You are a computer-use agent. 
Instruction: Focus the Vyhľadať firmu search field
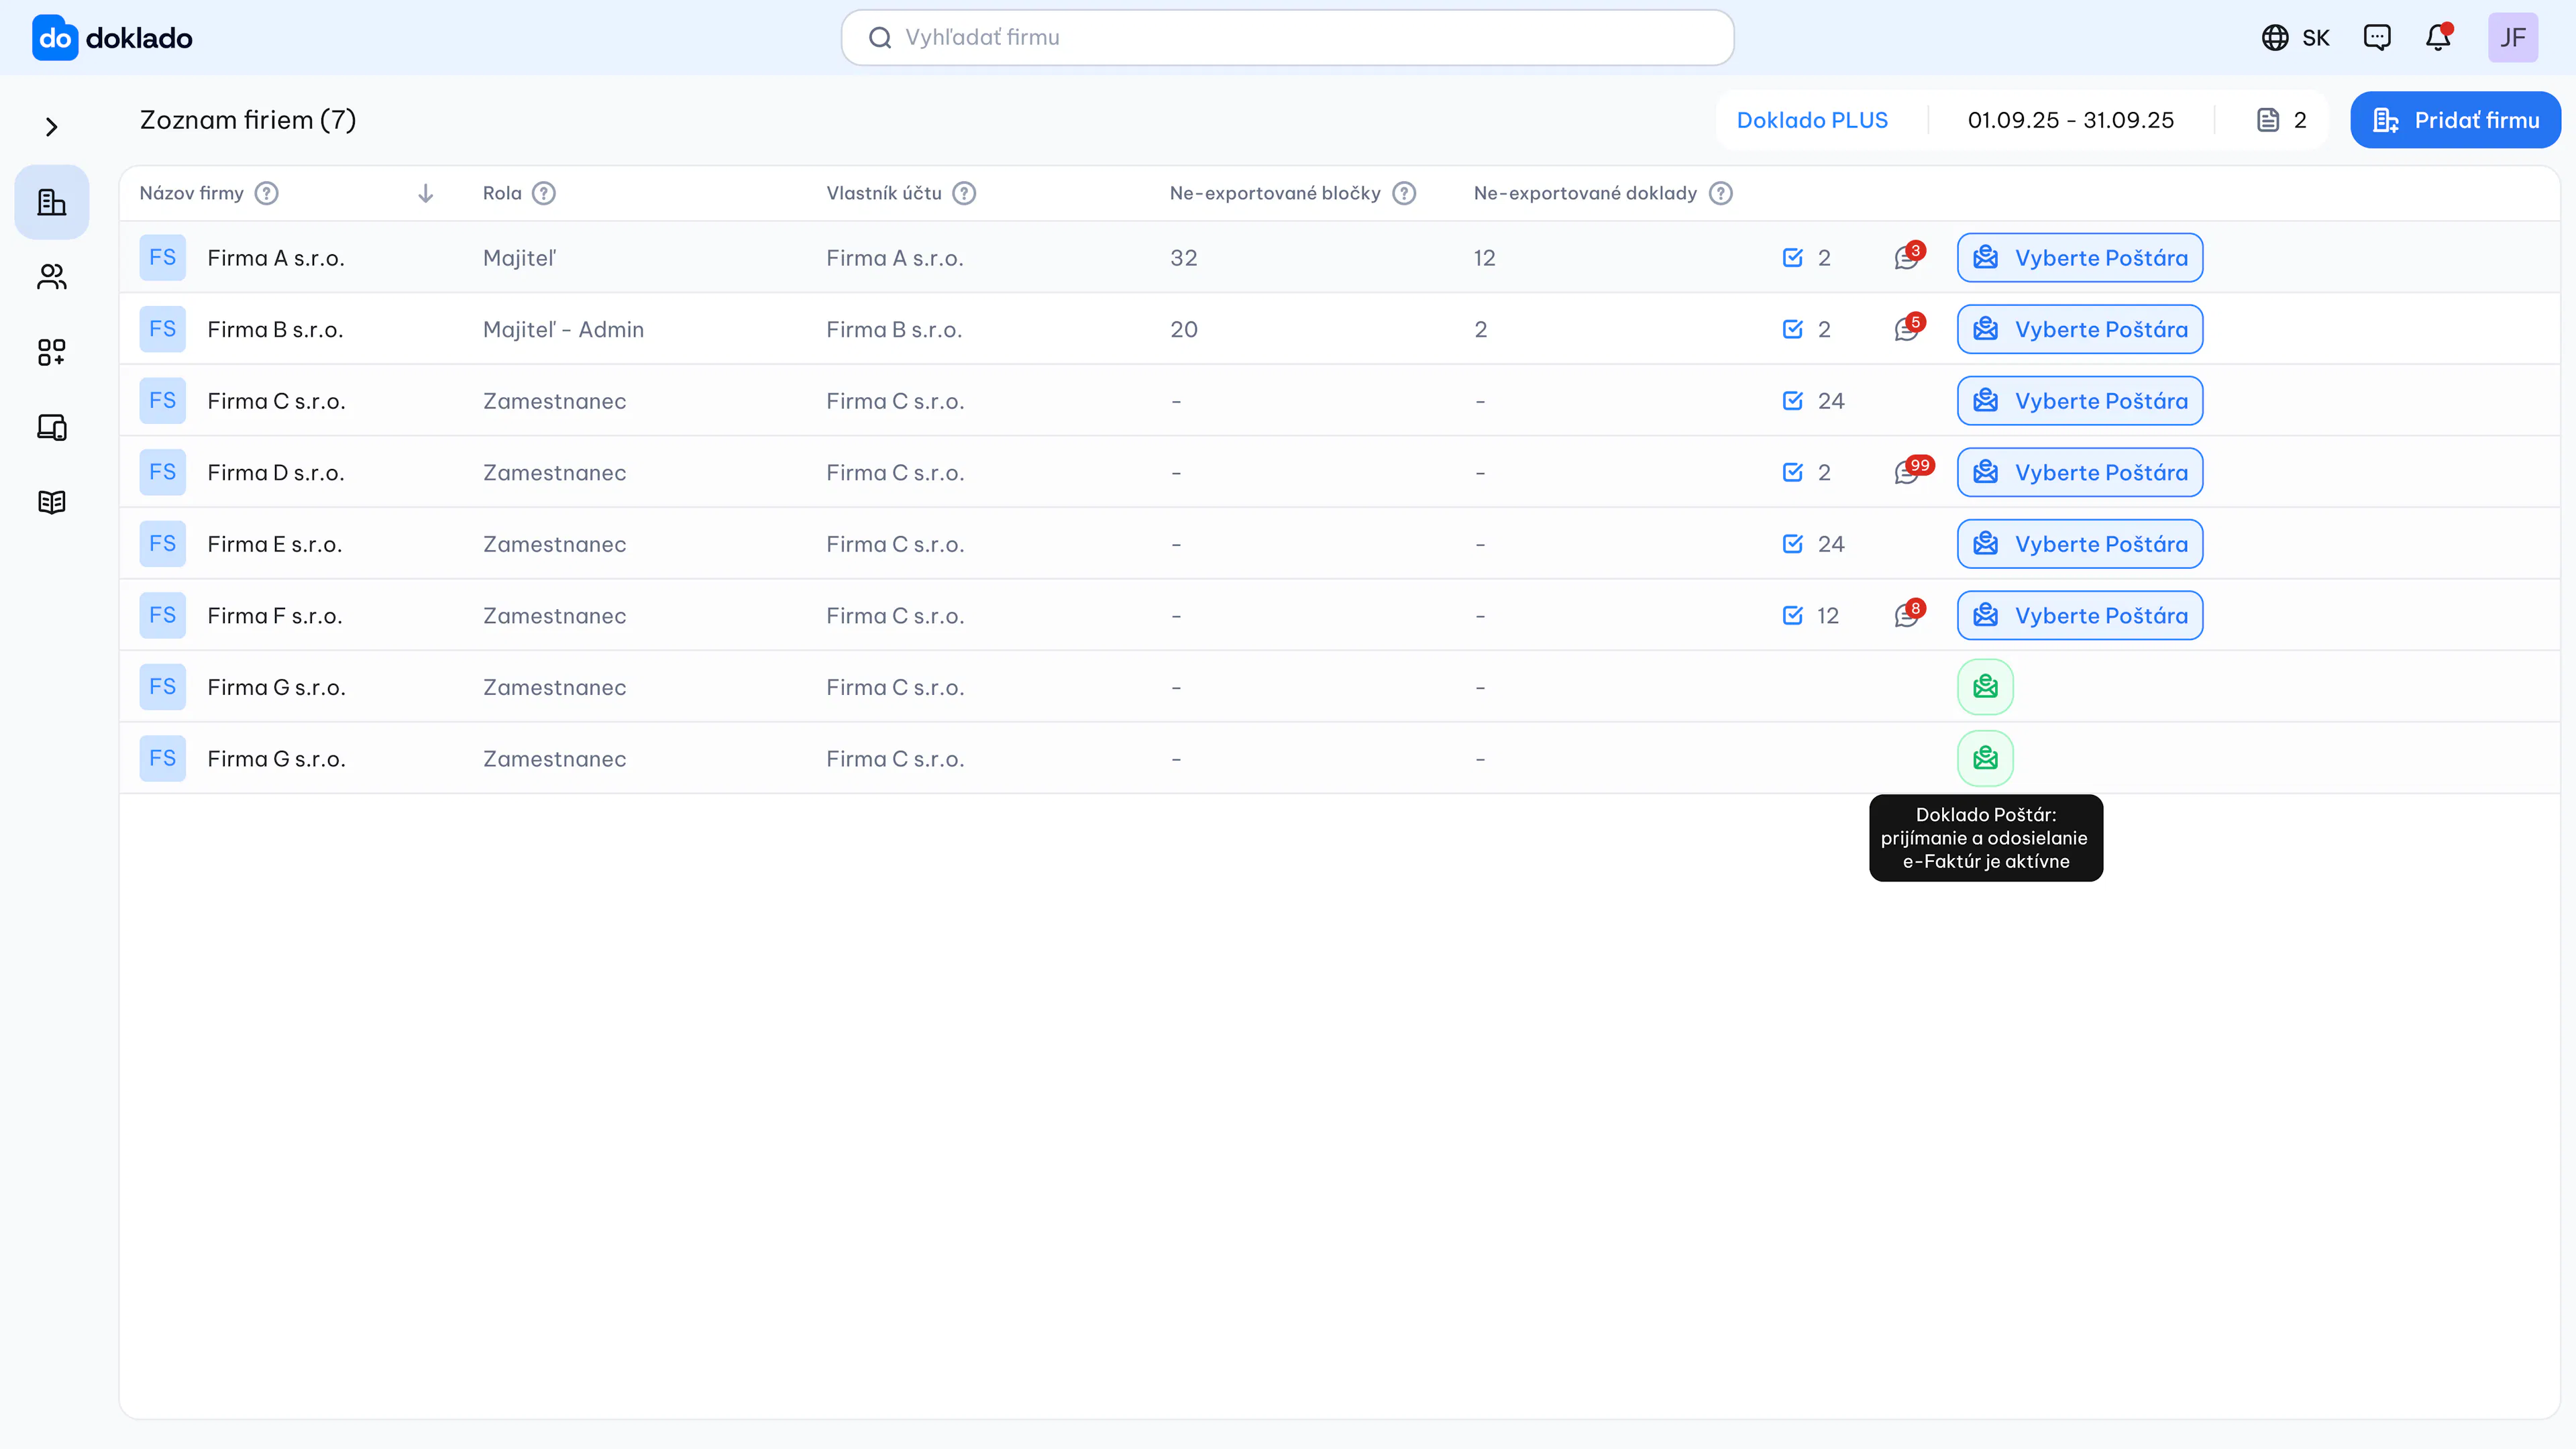1288,38
